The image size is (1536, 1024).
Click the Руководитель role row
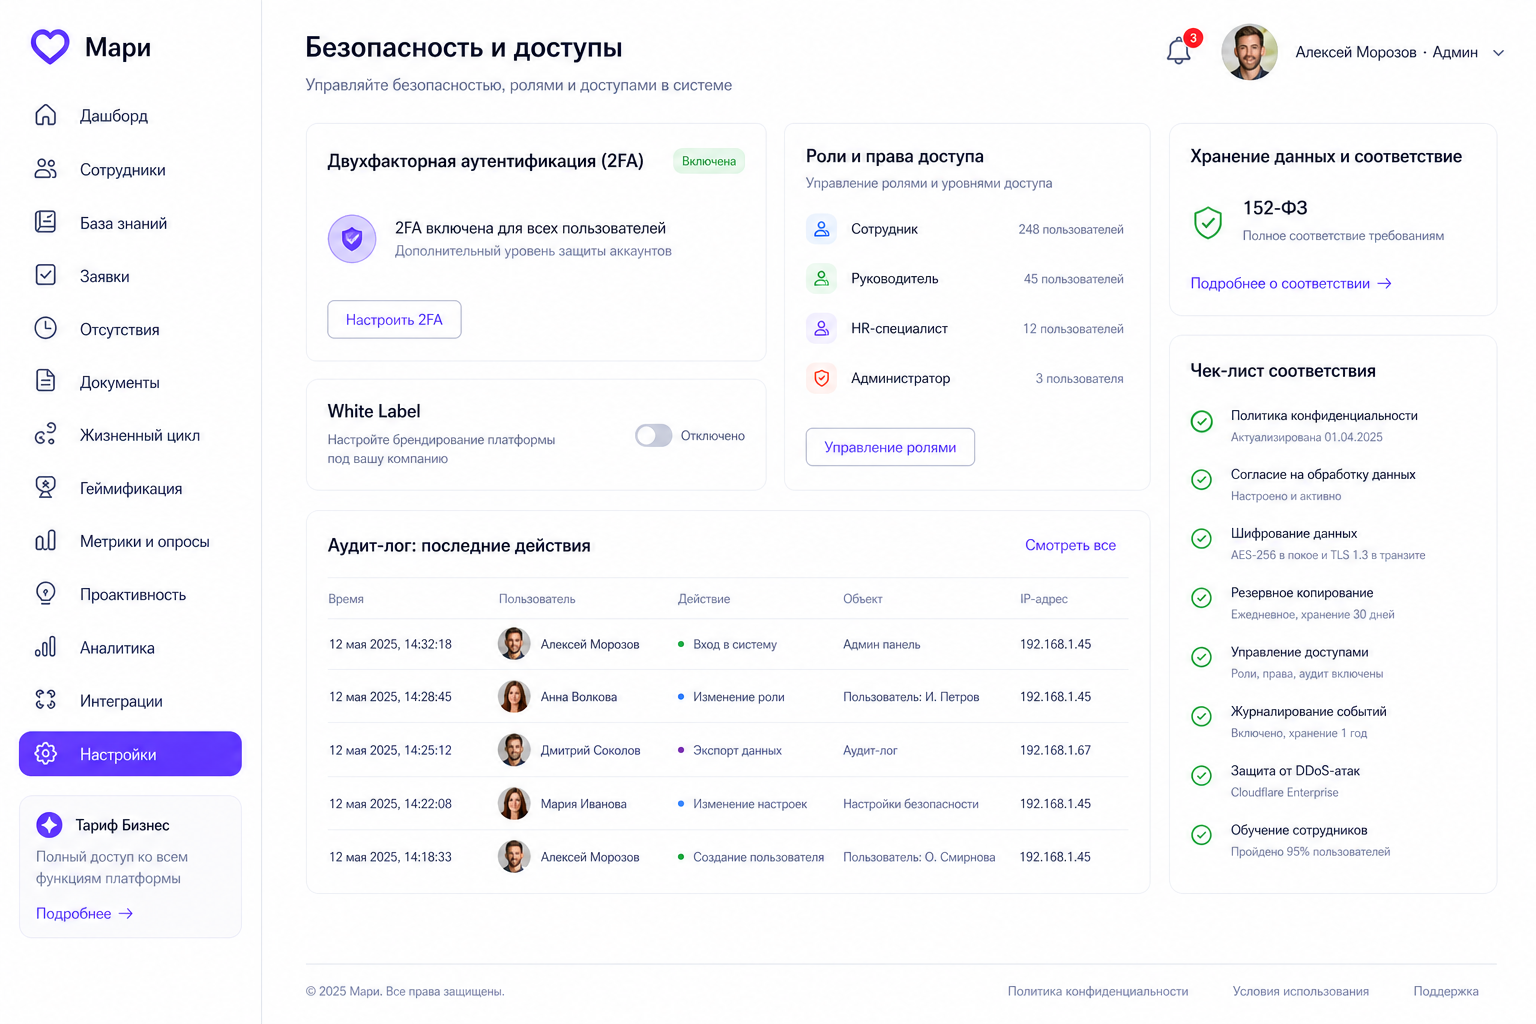[x=965, y=279]
